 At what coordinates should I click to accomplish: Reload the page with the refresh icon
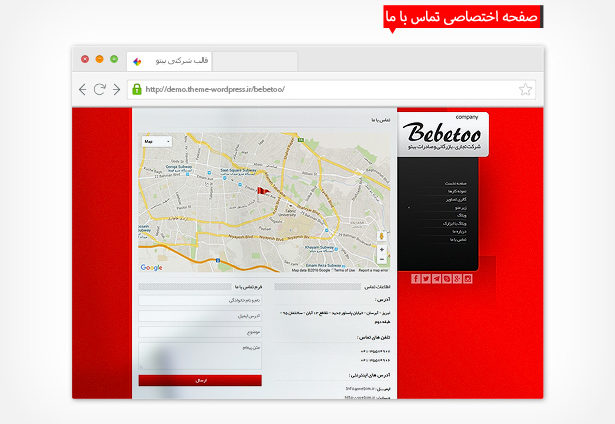(100, 89)
